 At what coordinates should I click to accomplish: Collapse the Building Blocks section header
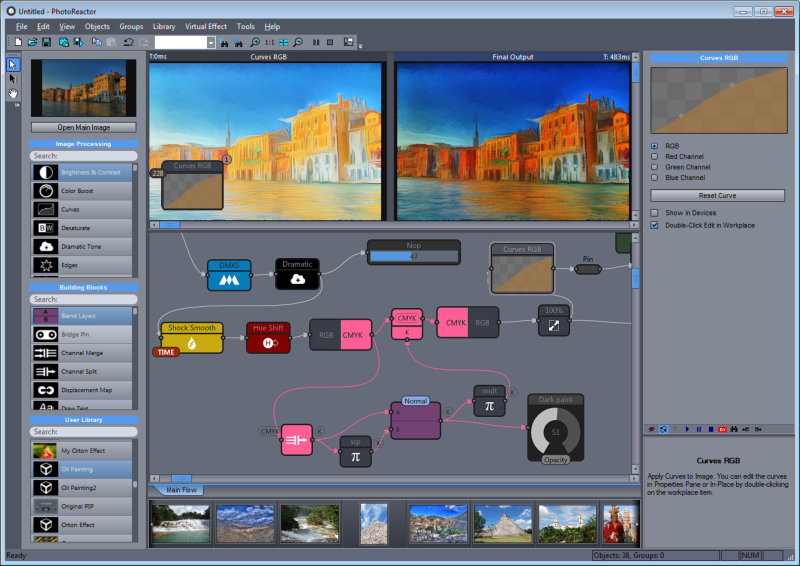[x=83, y=287]
